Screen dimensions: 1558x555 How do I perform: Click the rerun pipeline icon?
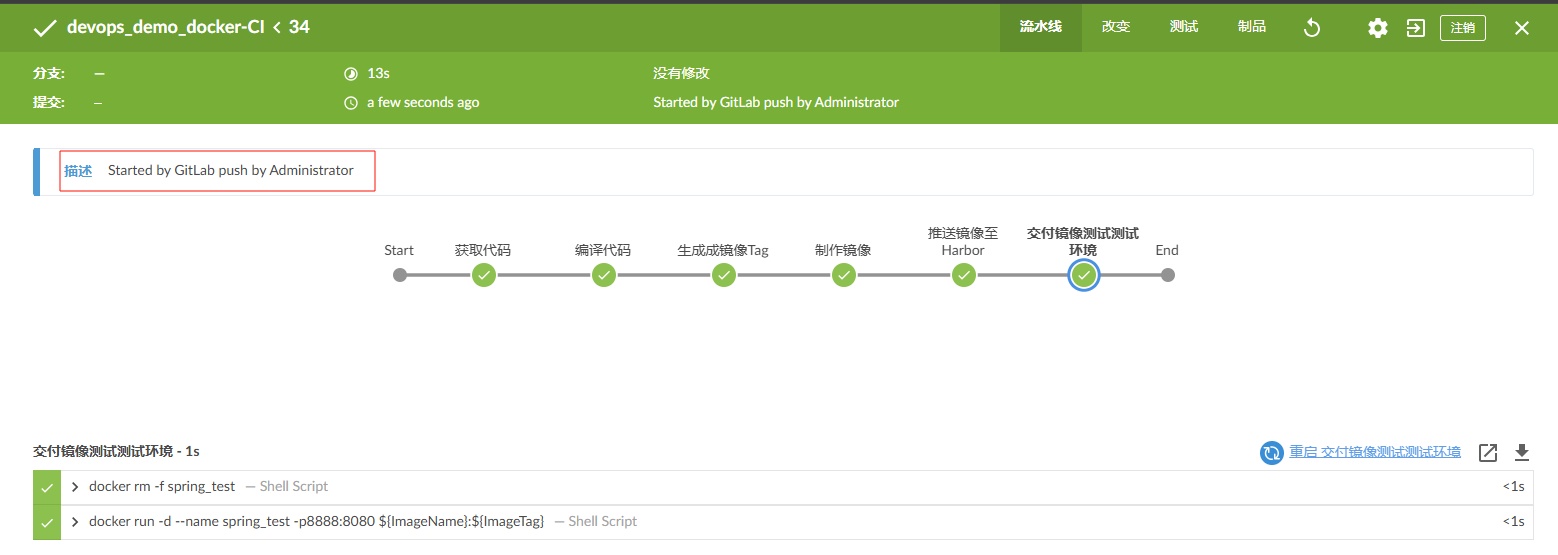[x=1312, y=28]
